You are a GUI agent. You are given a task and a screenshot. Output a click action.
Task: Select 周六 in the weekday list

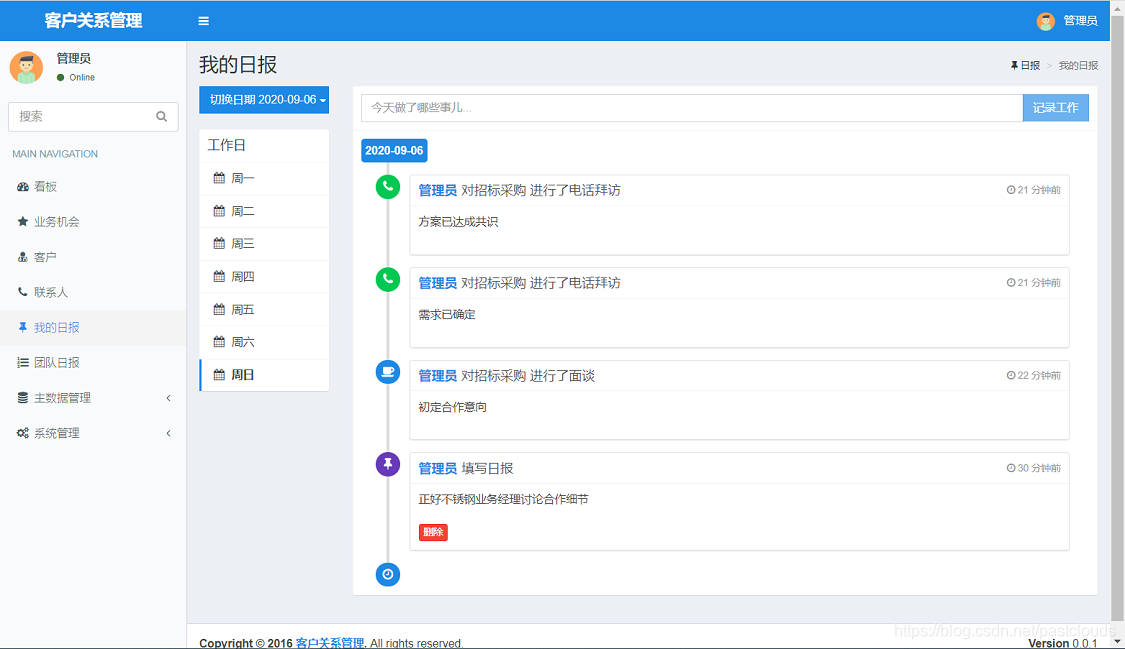pos(264,342)
